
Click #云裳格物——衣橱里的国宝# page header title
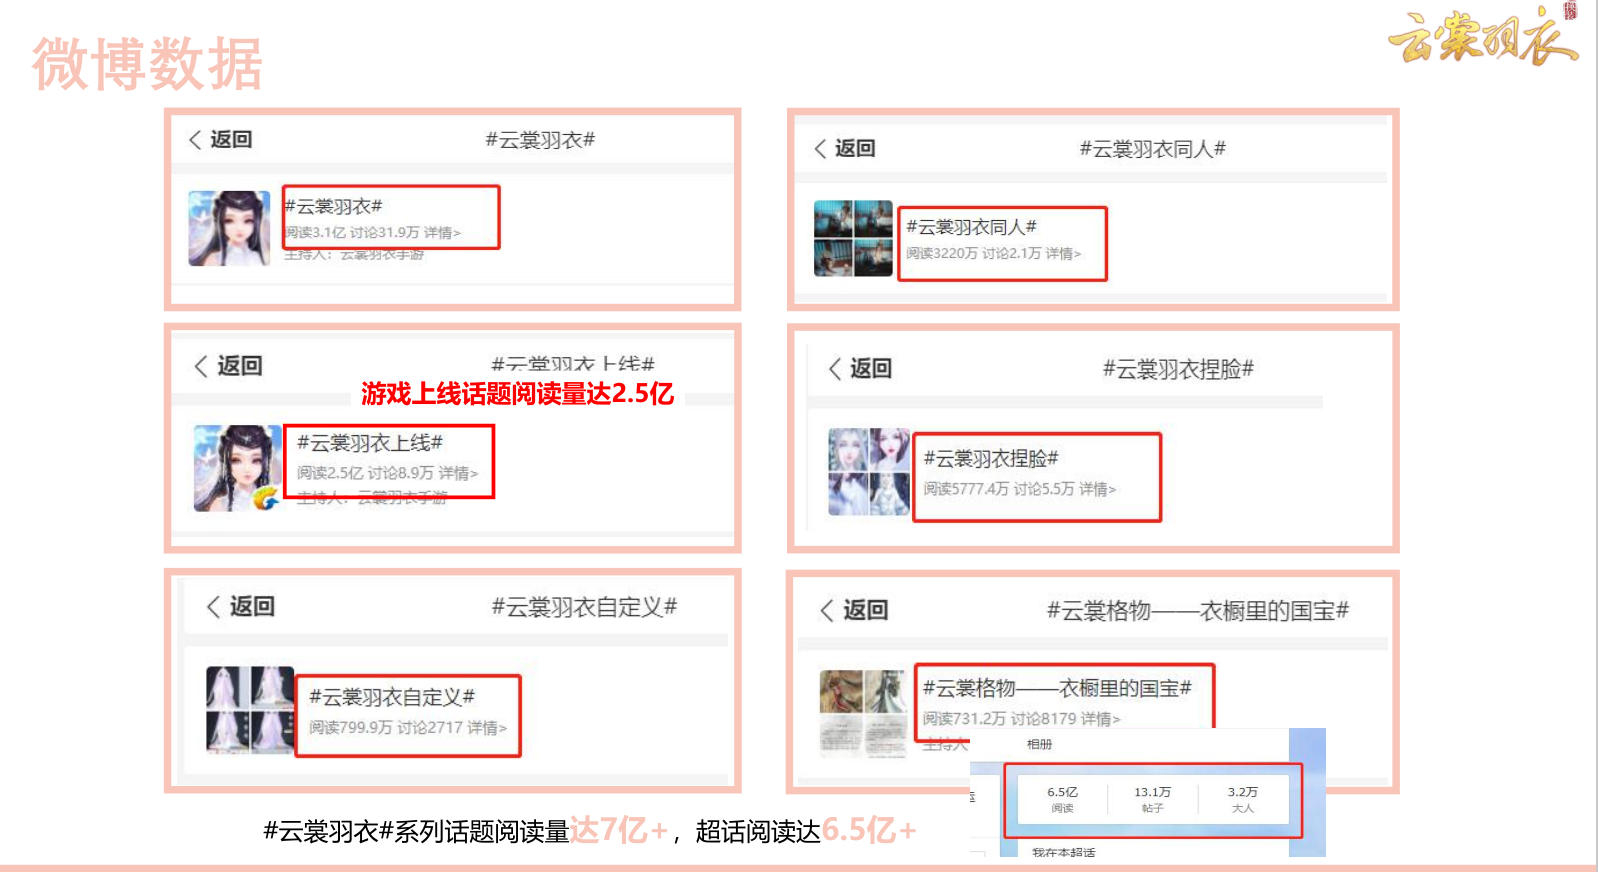(1198, 610)
